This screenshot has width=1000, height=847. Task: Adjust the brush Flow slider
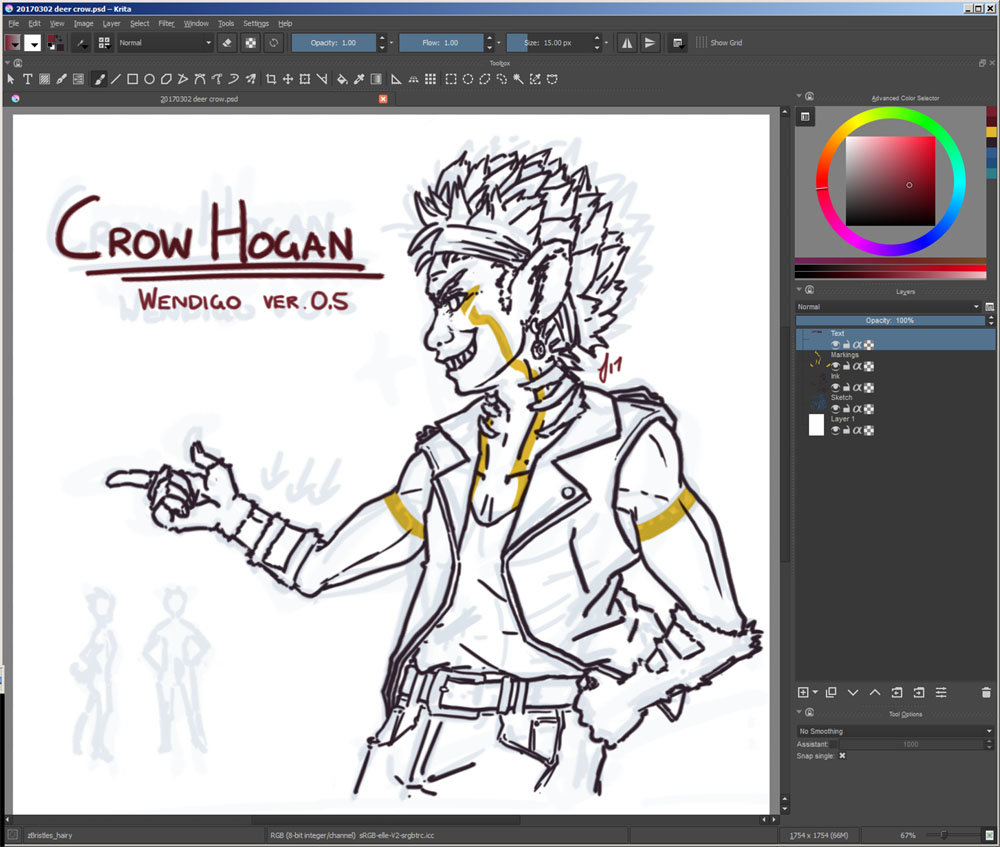441,43
